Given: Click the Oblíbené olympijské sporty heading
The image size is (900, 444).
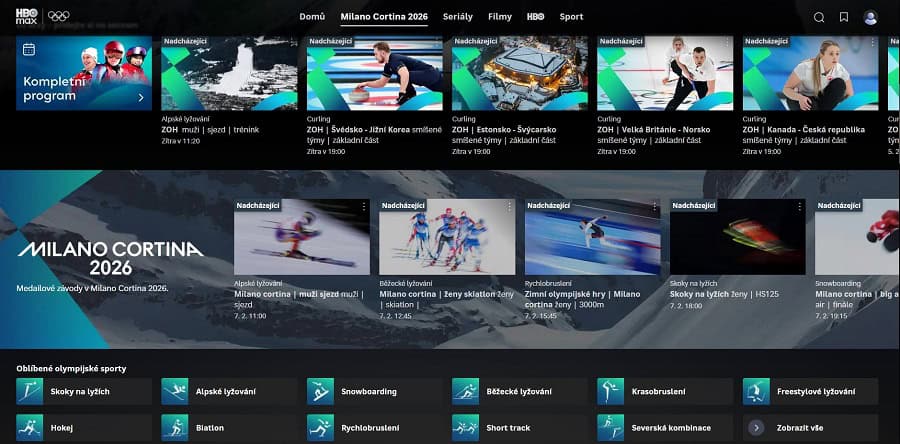Looking at the screenshot, I should (x=71, y=368).
